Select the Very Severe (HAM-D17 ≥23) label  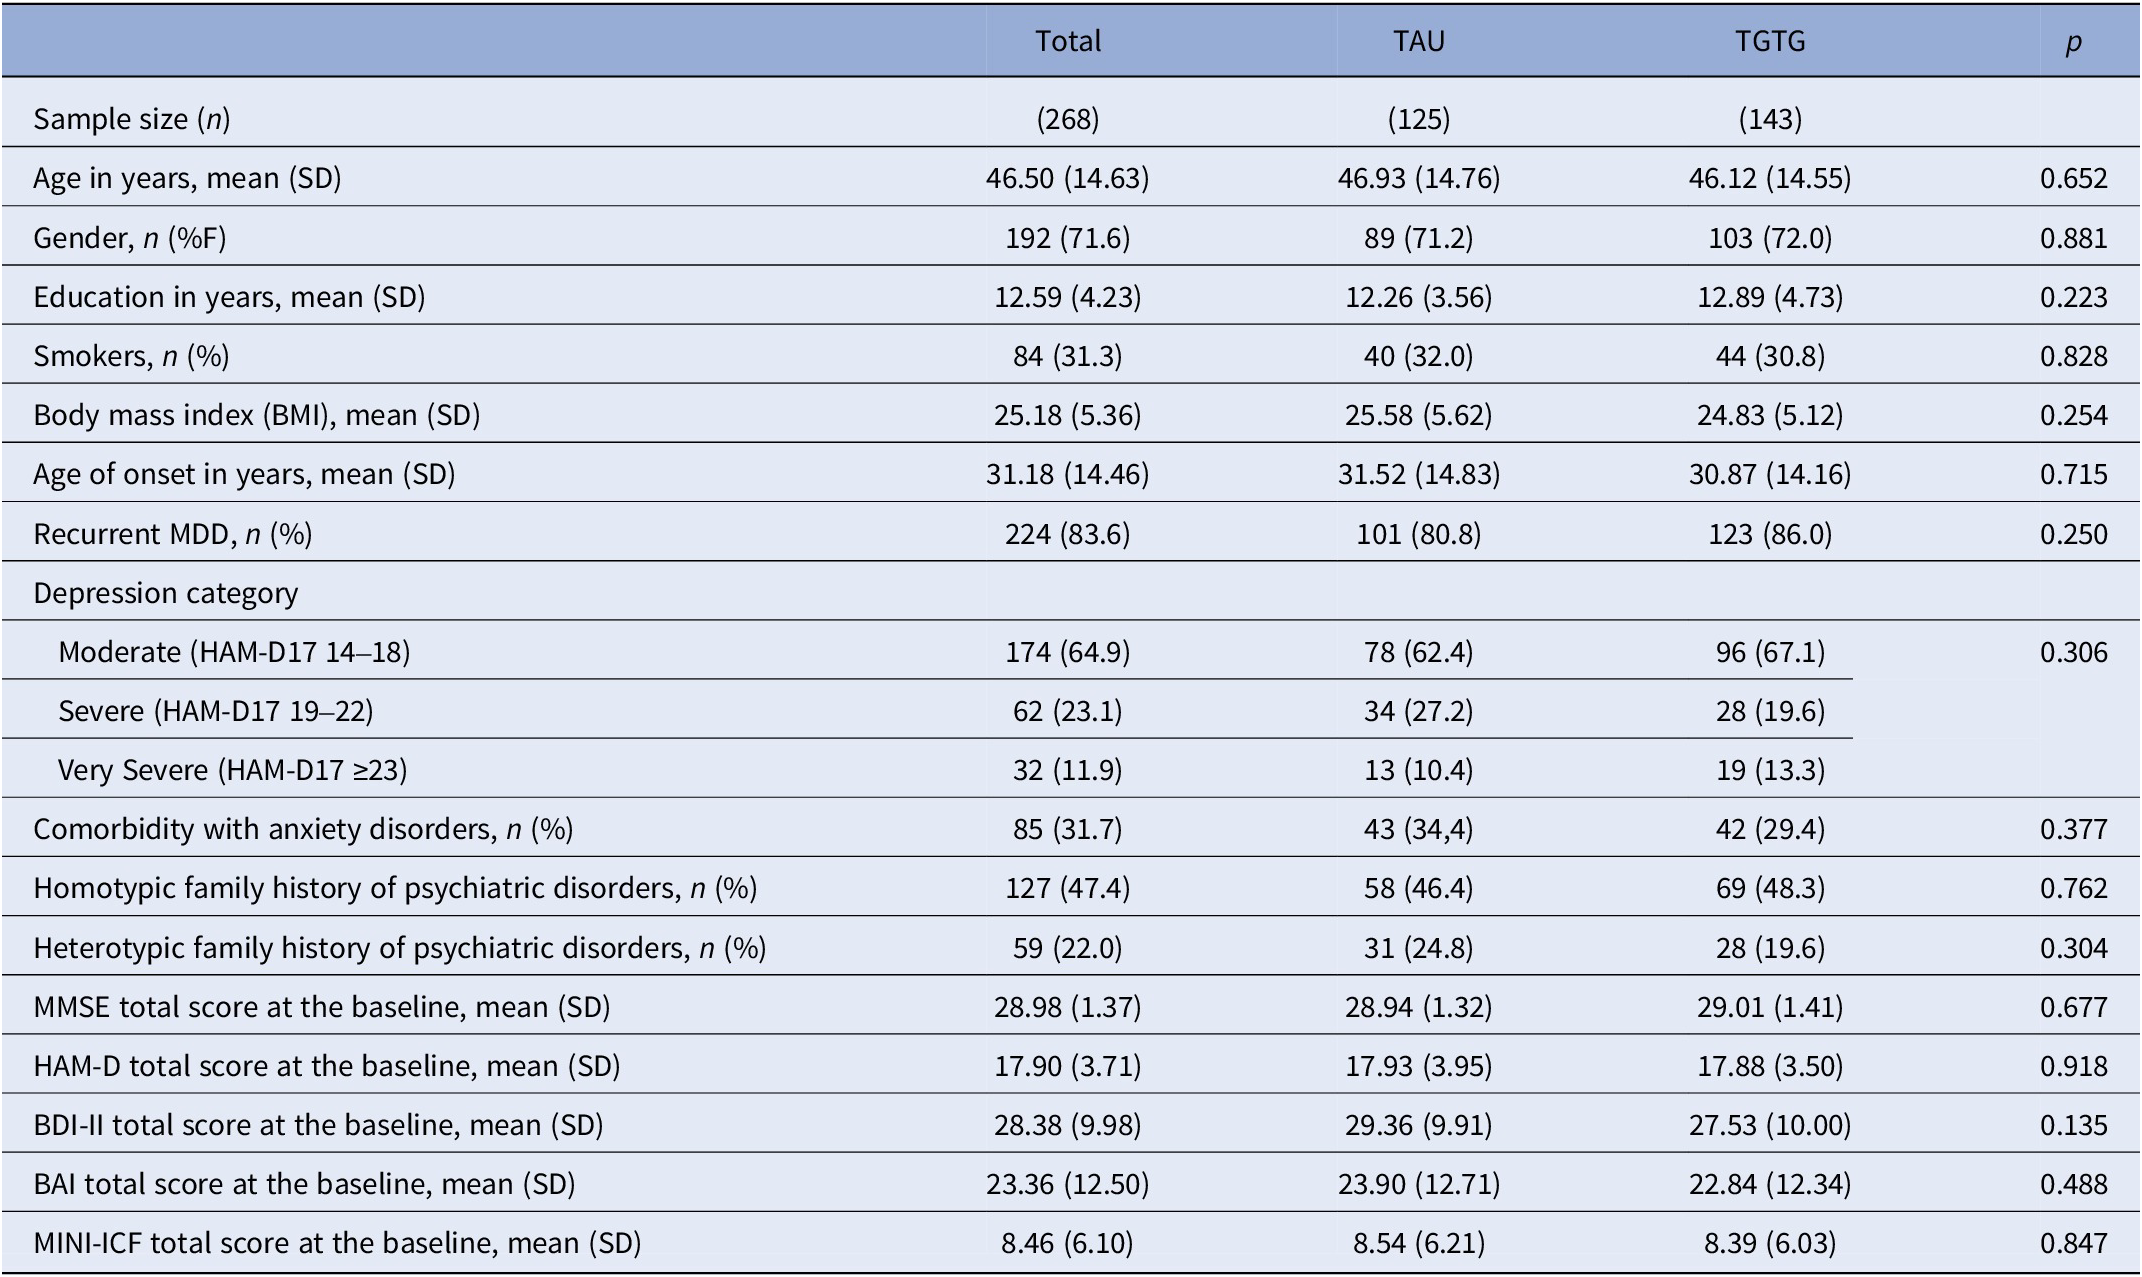coord(232,770)
